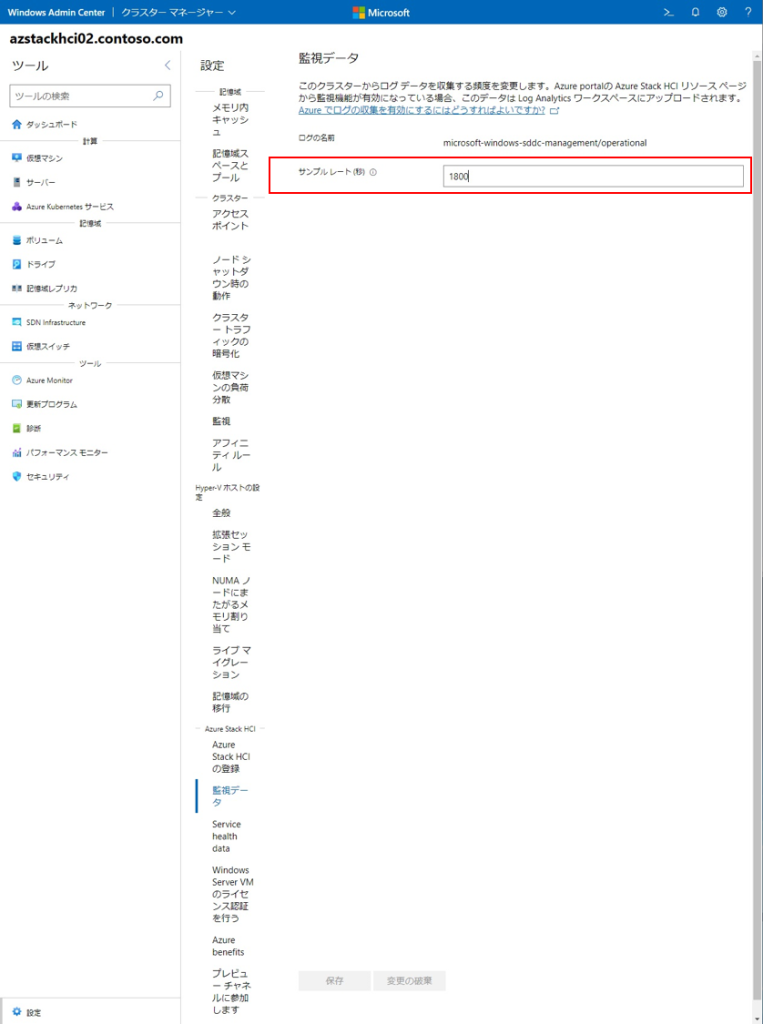
Task: Click Windows Admin Center title
Action: 56,12
